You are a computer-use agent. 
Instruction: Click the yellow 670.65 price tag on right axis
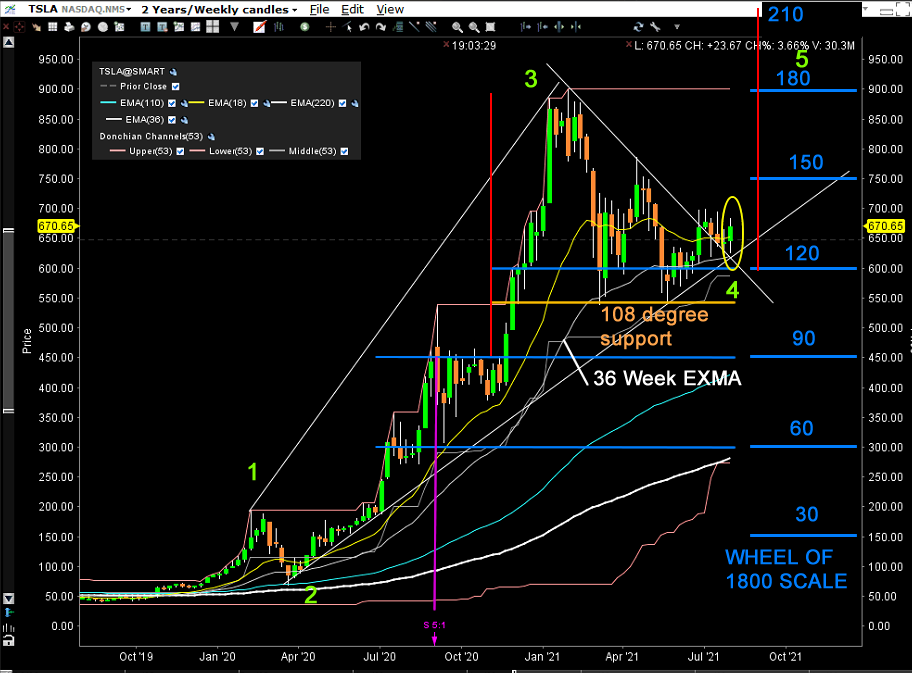886,226
